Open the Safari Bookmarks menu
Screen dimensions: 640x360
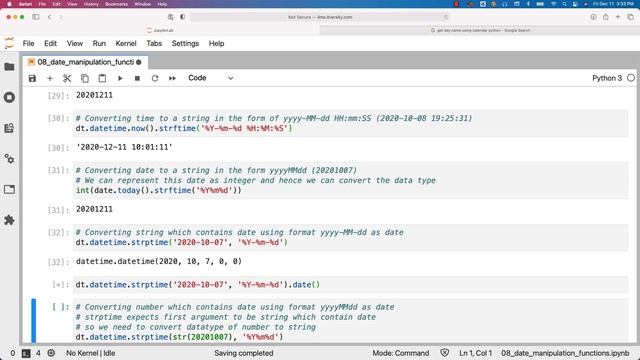coord(116,4)
